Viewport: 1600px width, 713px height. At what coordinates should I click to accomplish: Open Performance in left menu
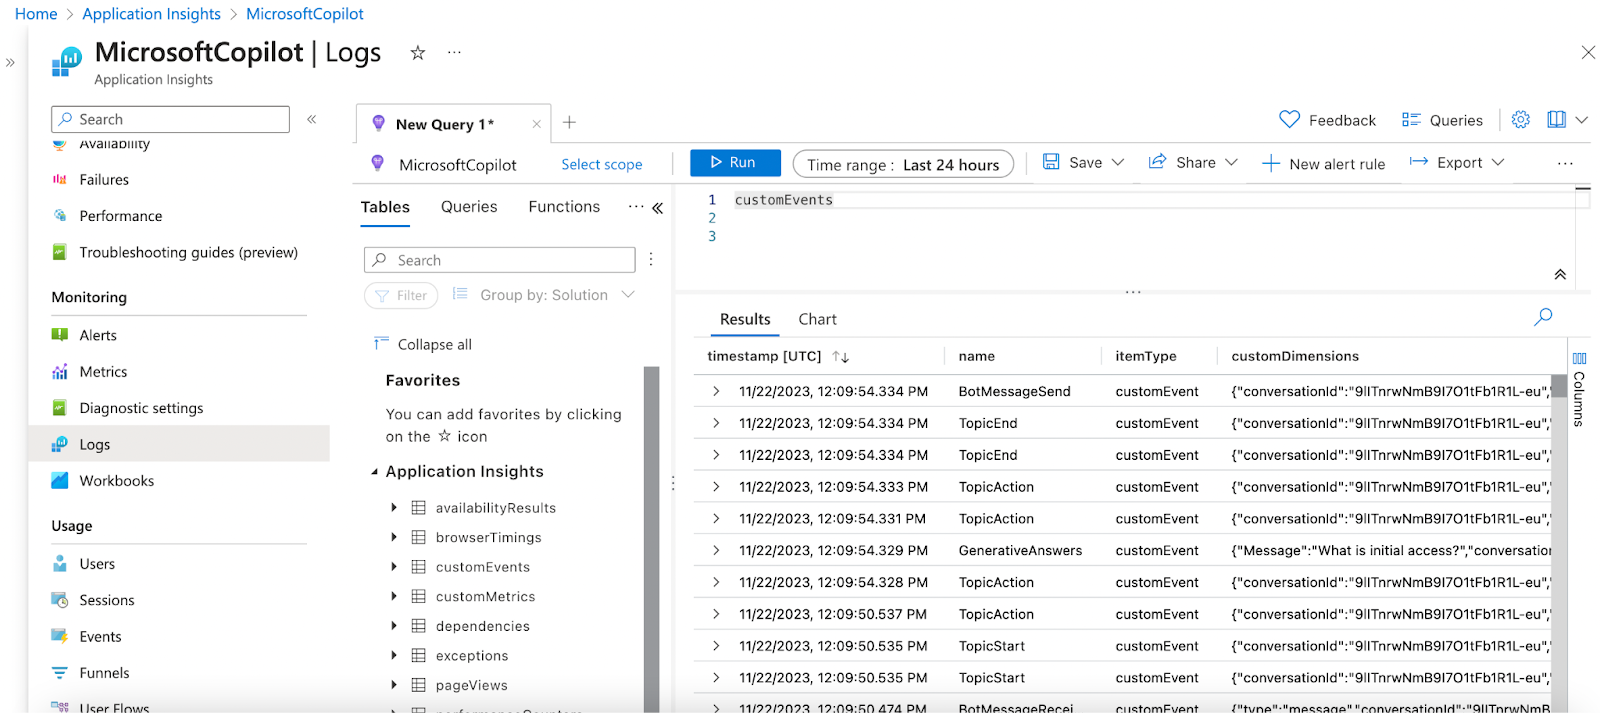coord(120,216)
